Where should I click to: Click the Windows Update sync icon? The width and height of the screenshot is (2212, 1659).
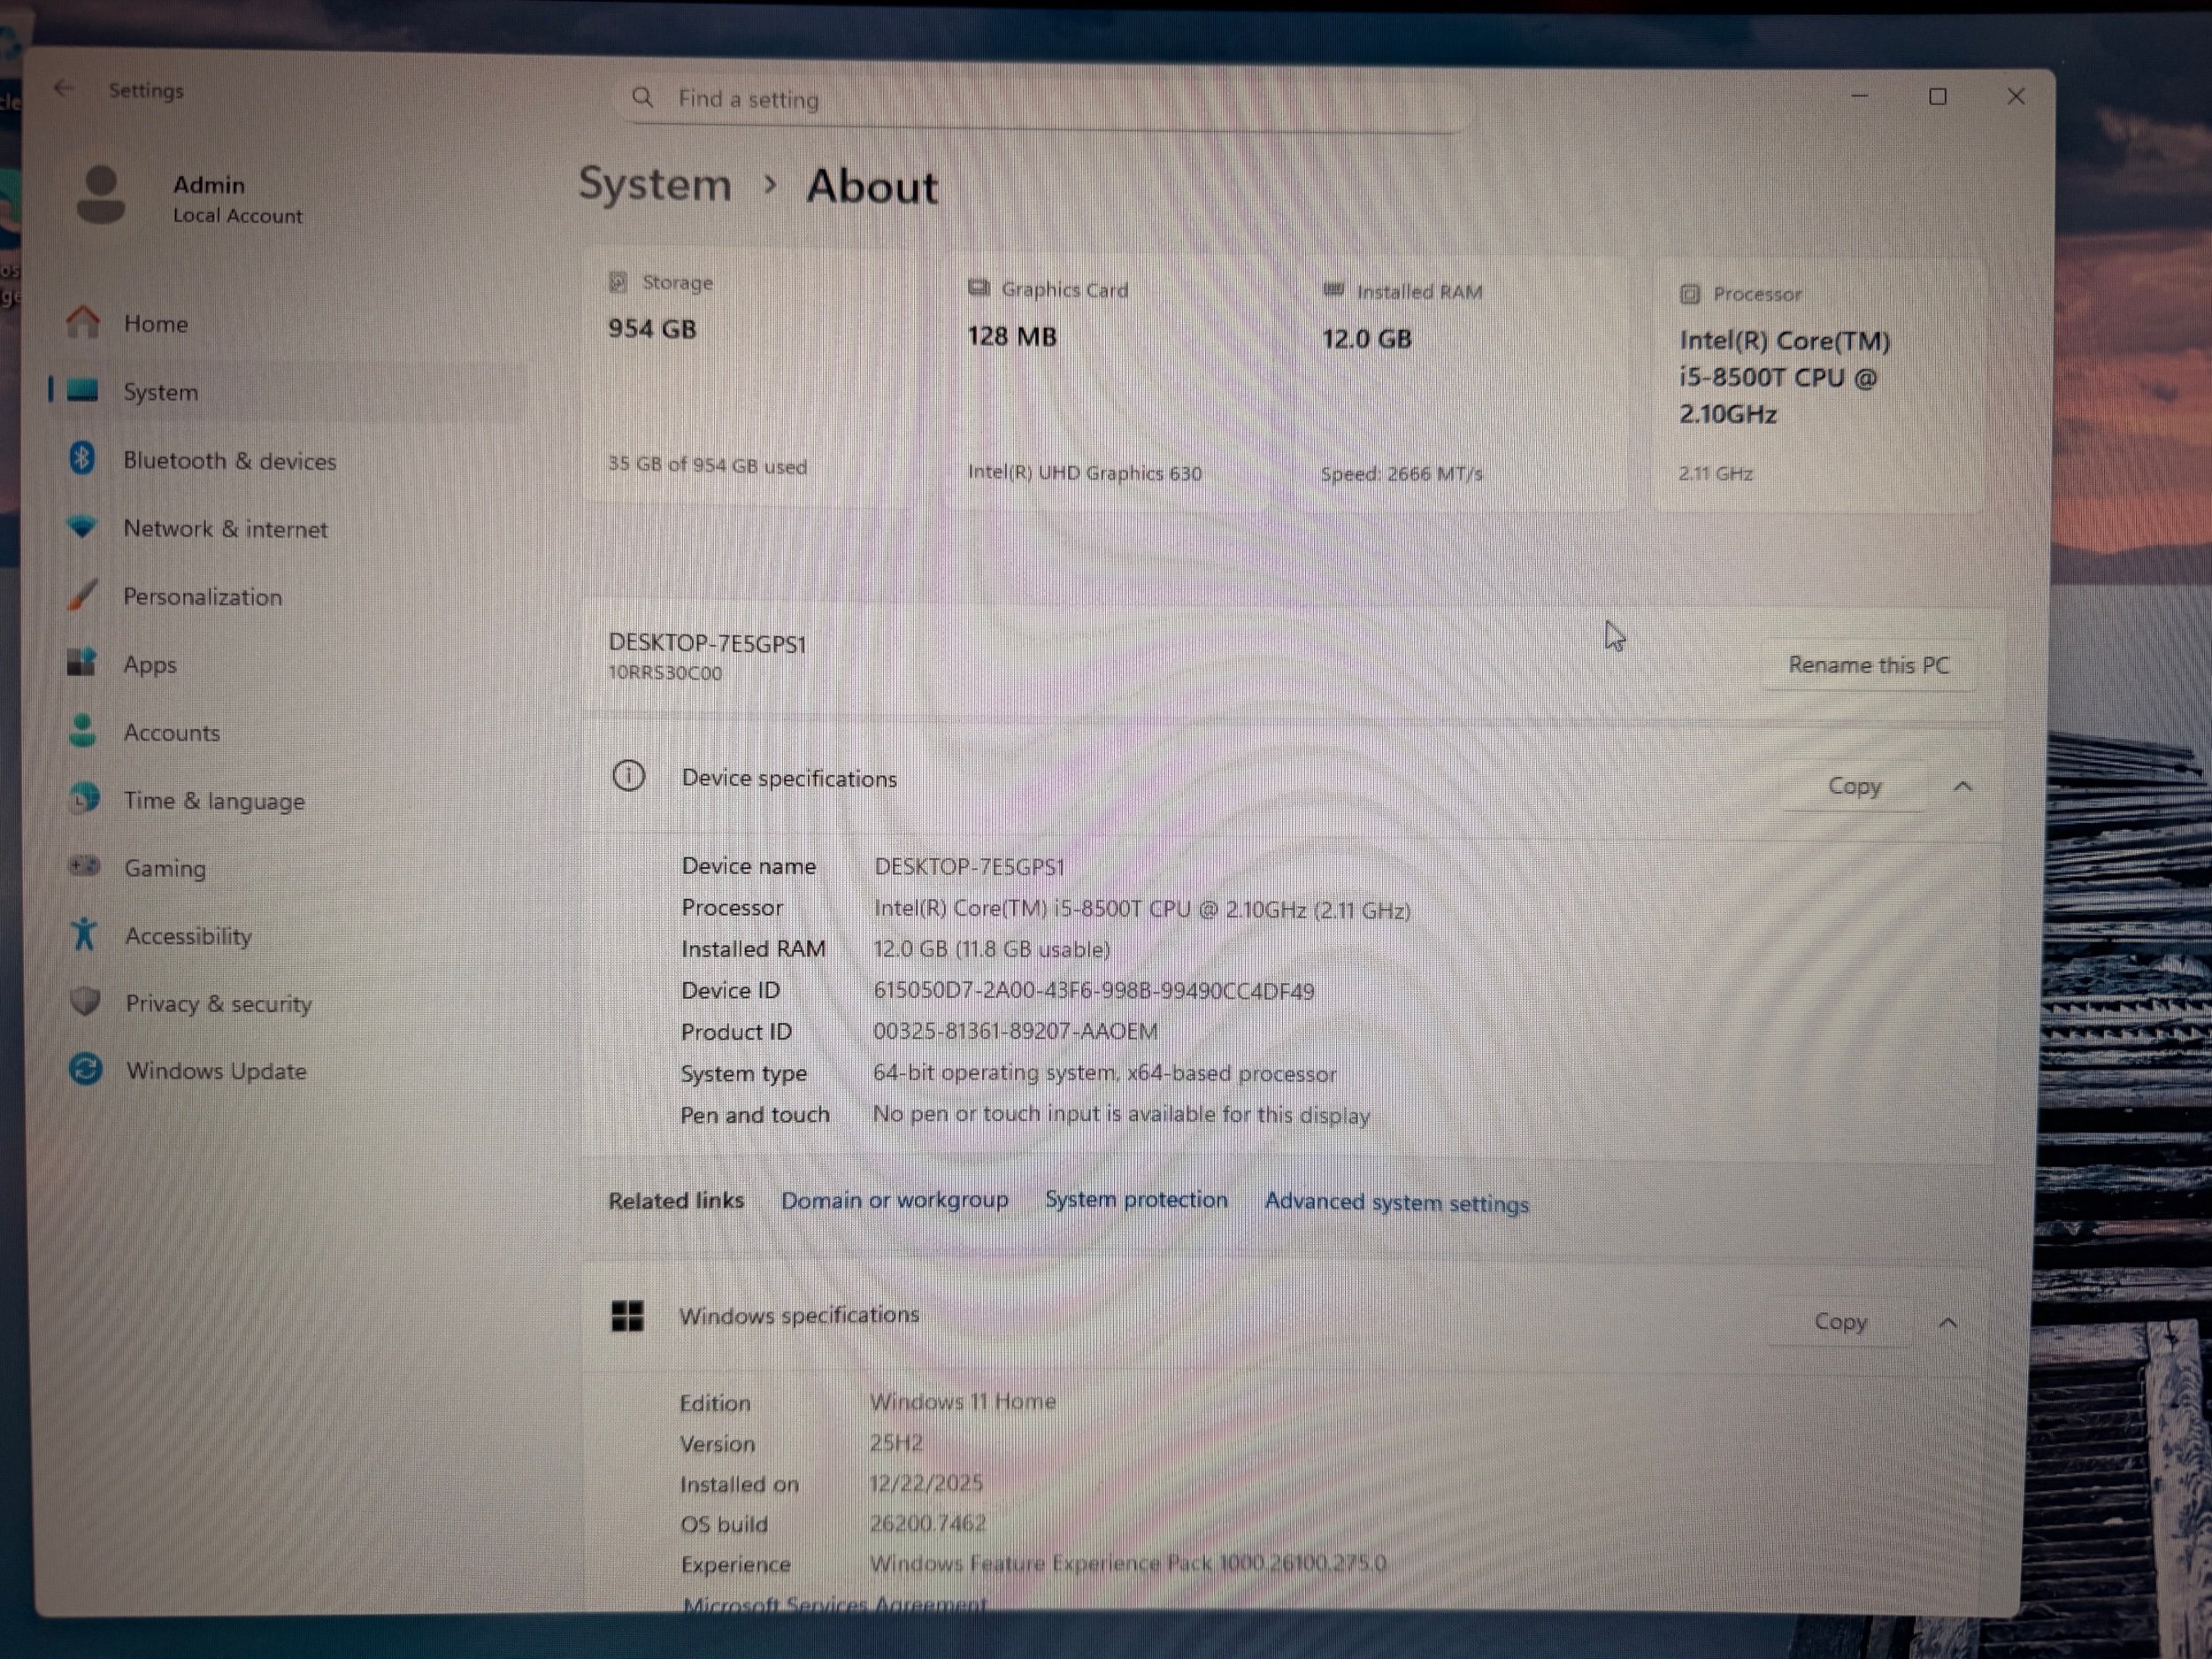tap(86, 1069)
